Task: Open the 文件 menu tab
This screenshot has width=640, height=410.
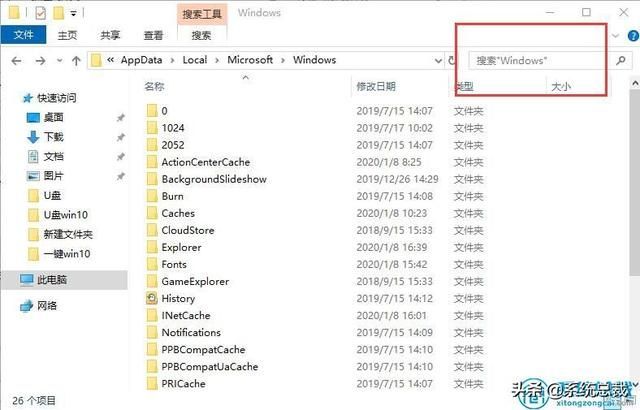Action: click(23, 35)
